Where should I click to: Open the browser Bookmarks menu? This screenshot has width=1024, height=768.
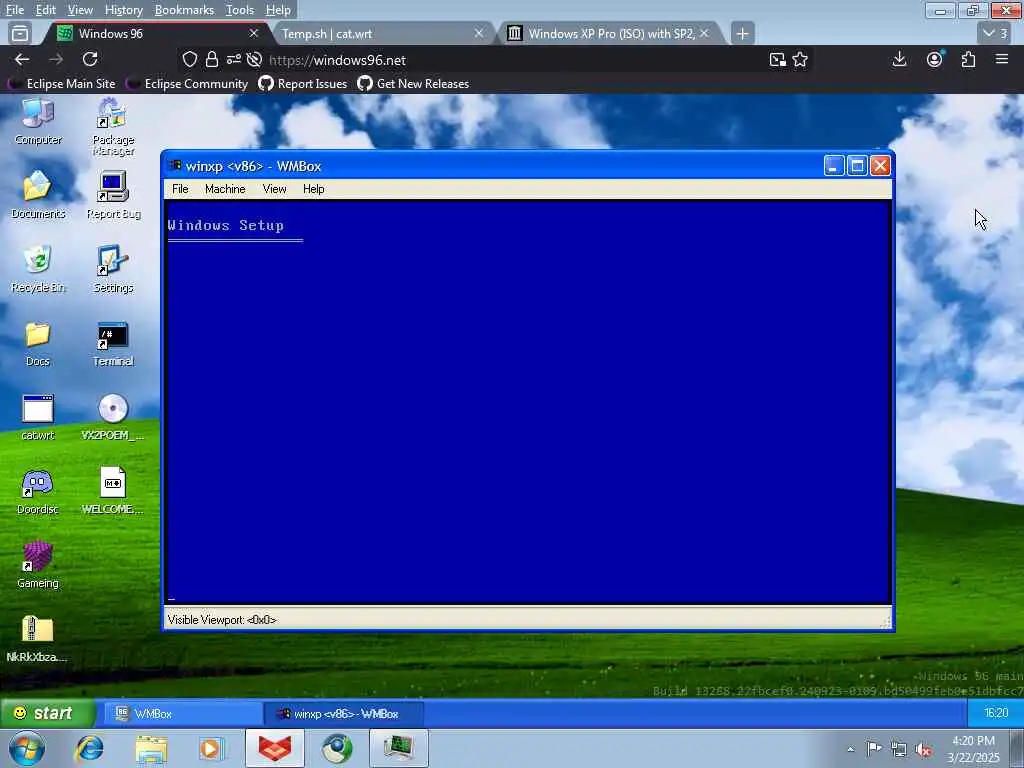(x=184, y=10)
